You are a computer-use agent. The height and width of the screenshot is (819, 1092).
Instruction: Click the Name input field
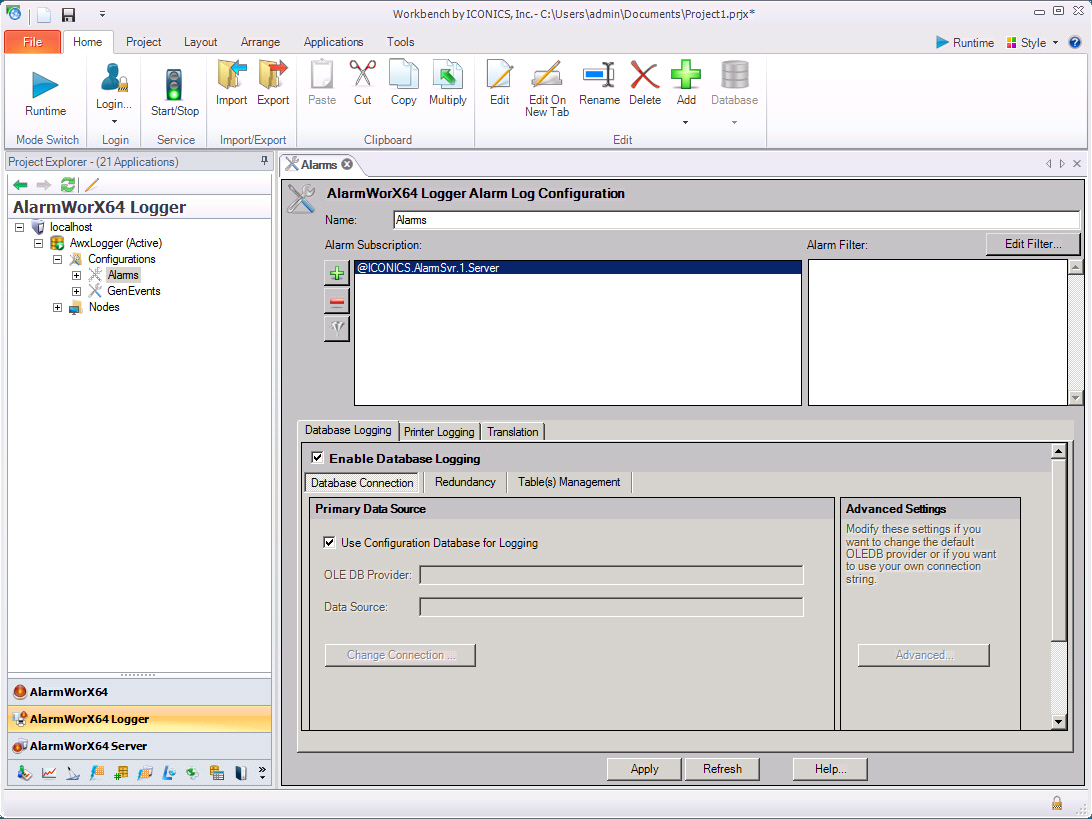pyautogui.click(x=735, y=219)
